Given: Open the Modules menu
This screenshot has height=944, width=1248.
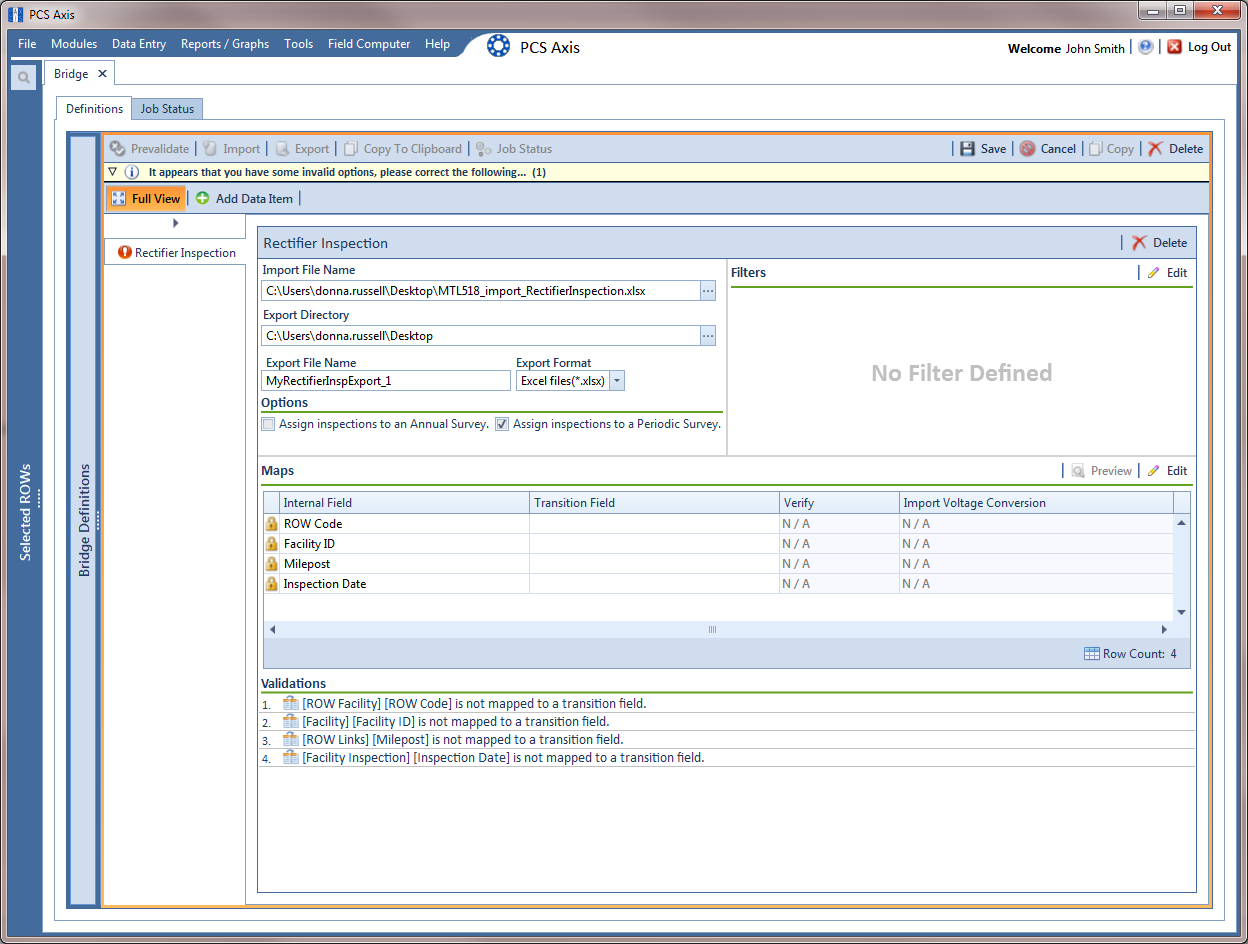Looking at the screenshot, I should click(74, 44).
